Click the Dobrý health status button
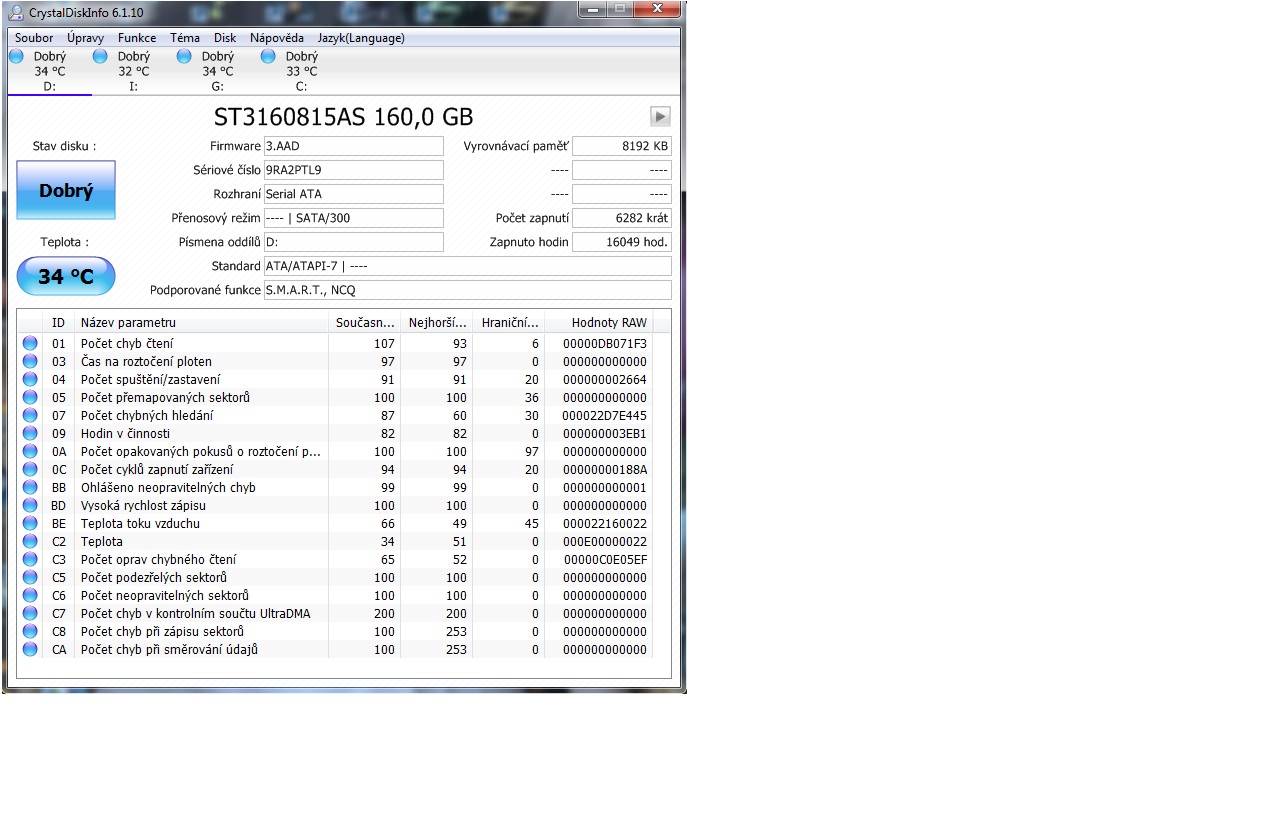Screen dimensions: 1274x826 click(66, 190)
